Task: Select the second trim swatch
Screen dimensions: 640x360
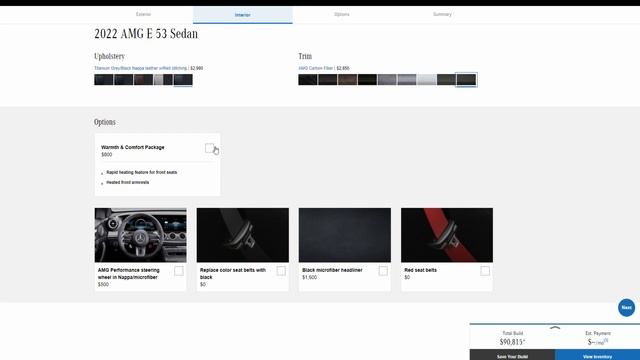Action: pos(328,80)
